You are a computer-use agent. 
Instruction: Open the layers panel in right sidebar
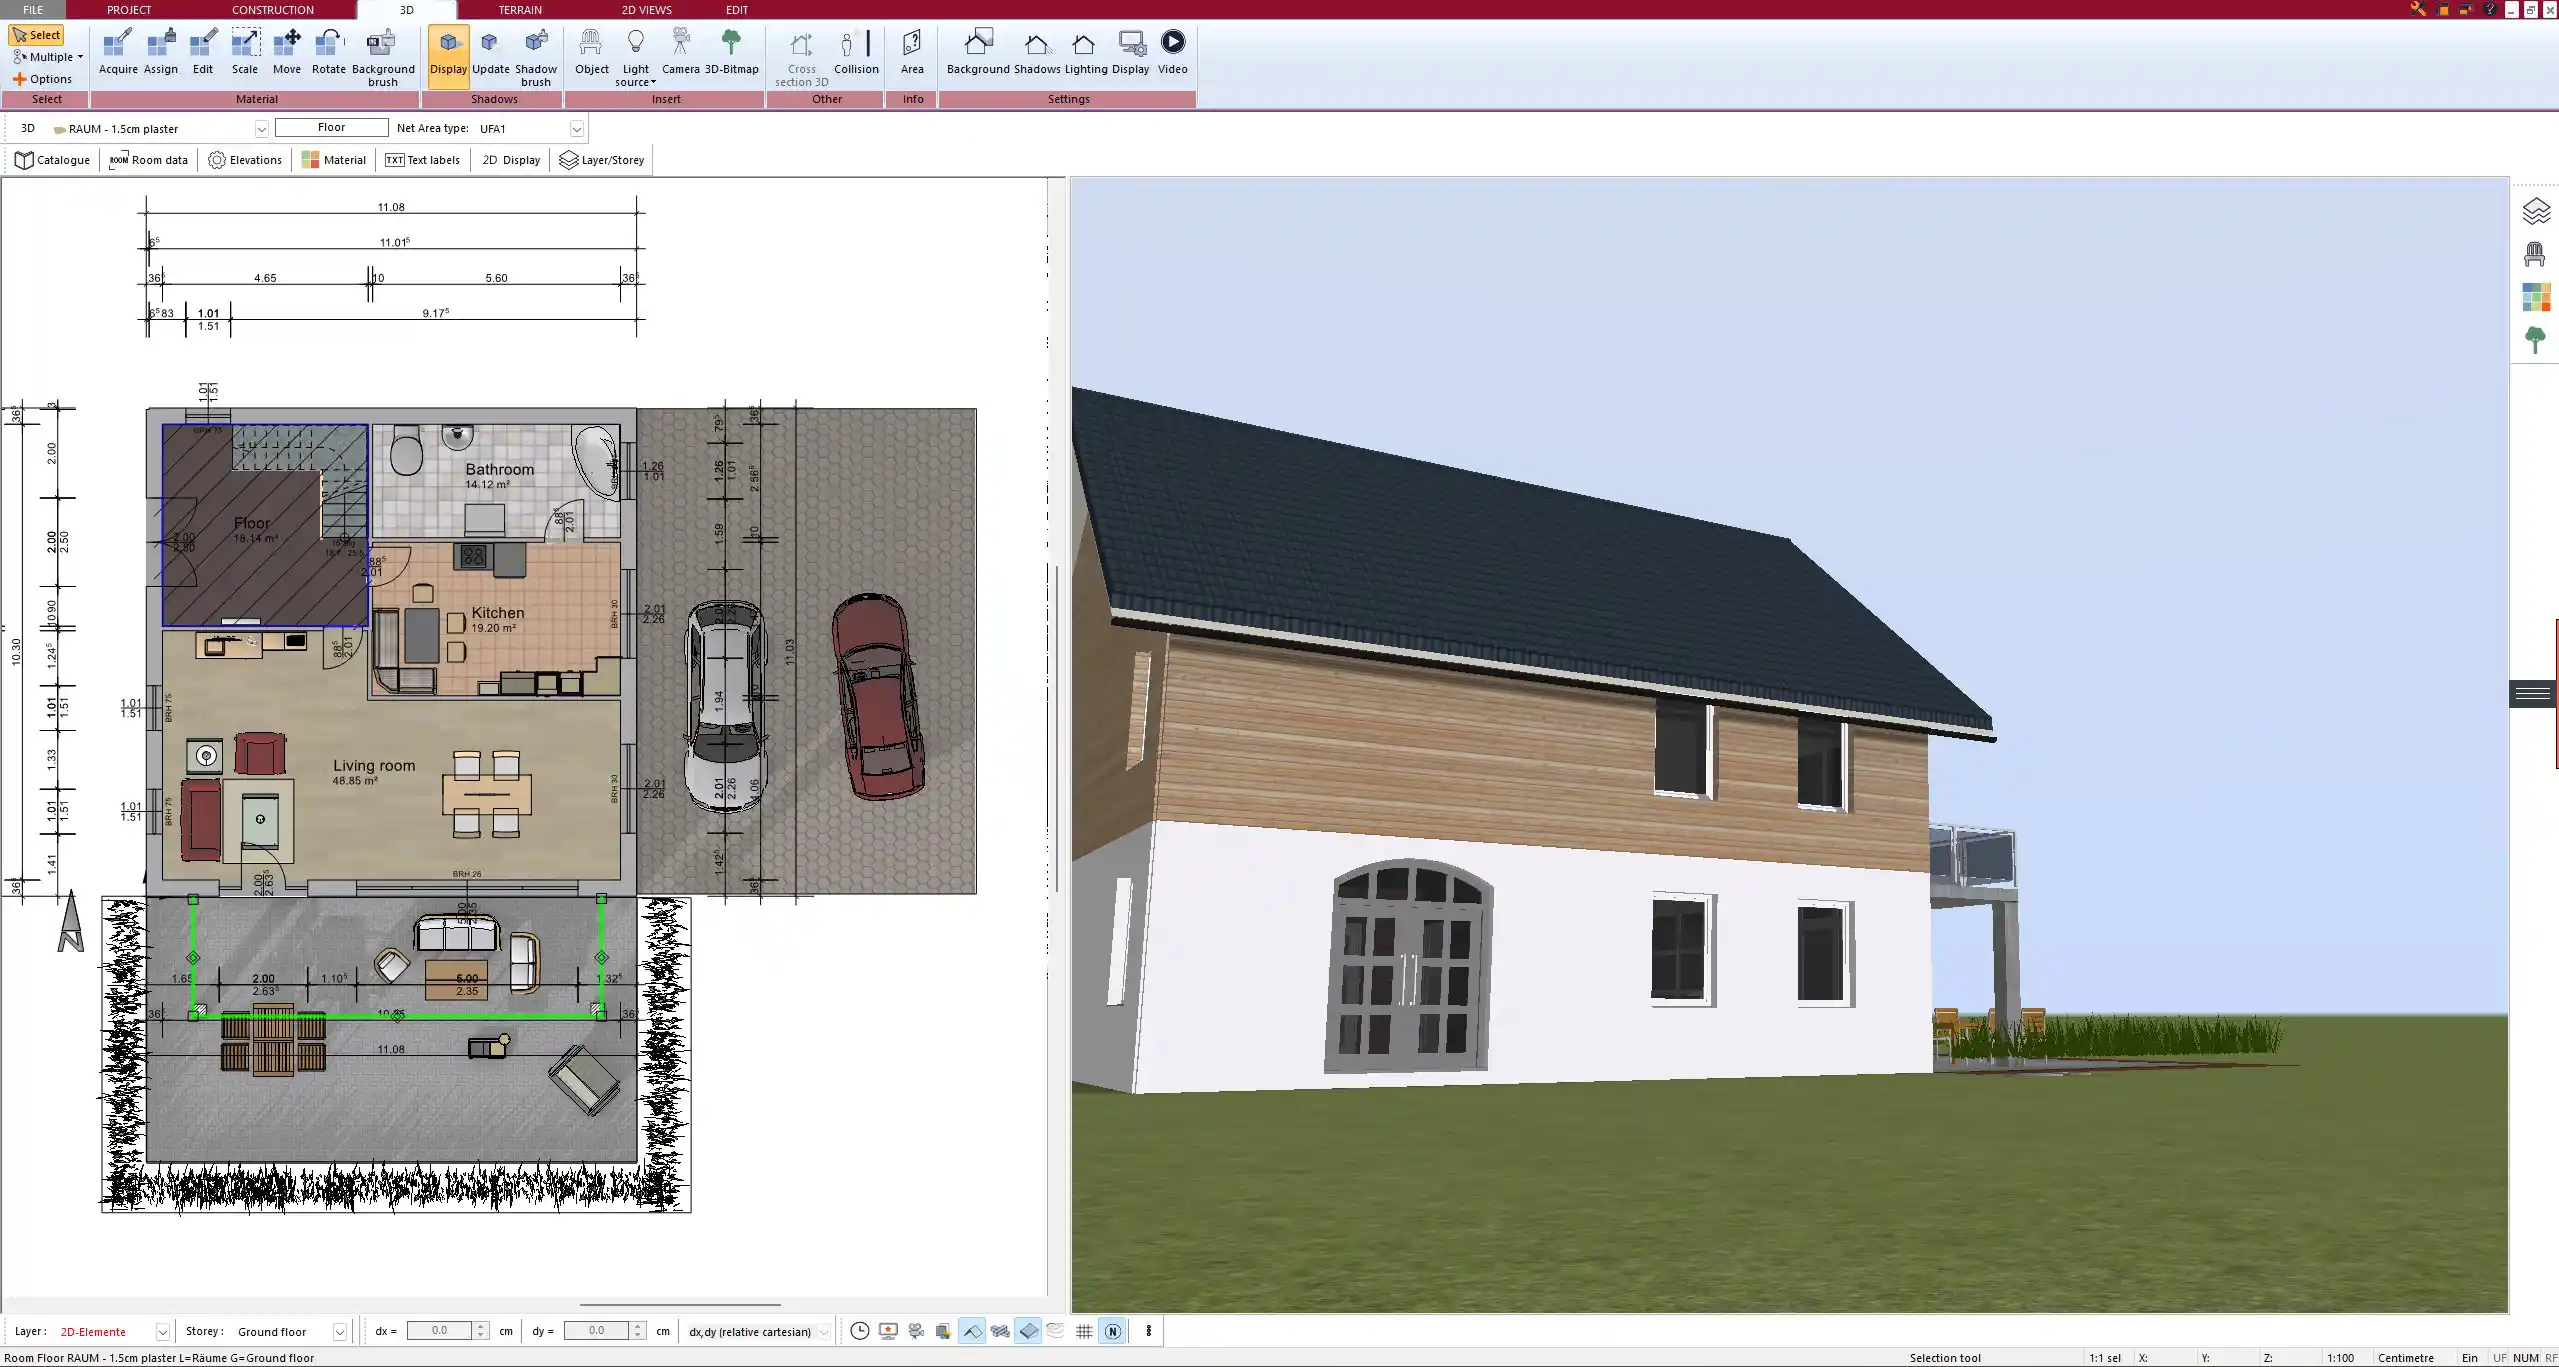[2535, 211]
